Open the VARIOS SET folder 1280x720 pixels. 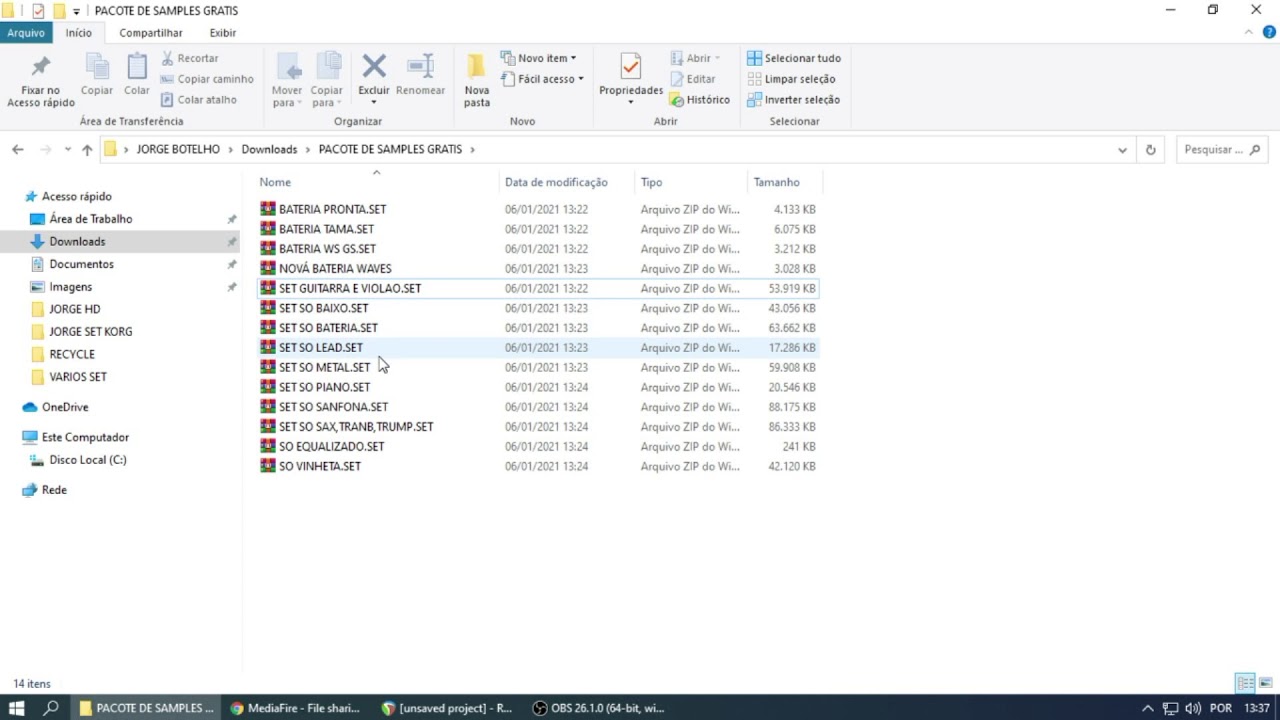78,377
